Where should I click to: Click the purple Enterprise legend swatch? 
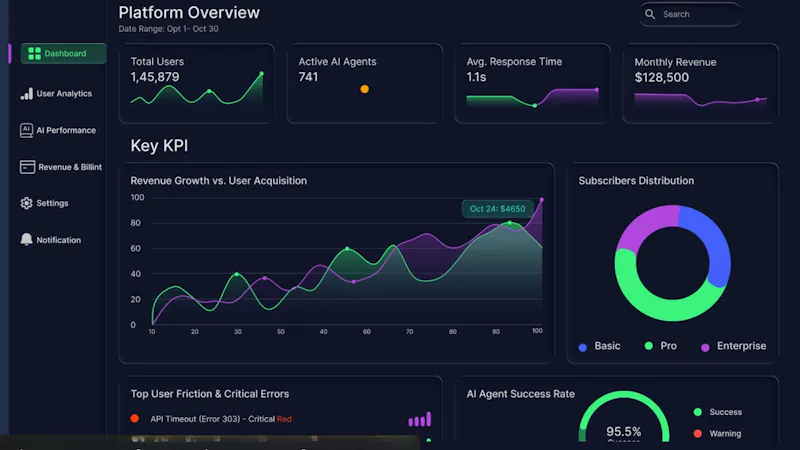(705, 347)
